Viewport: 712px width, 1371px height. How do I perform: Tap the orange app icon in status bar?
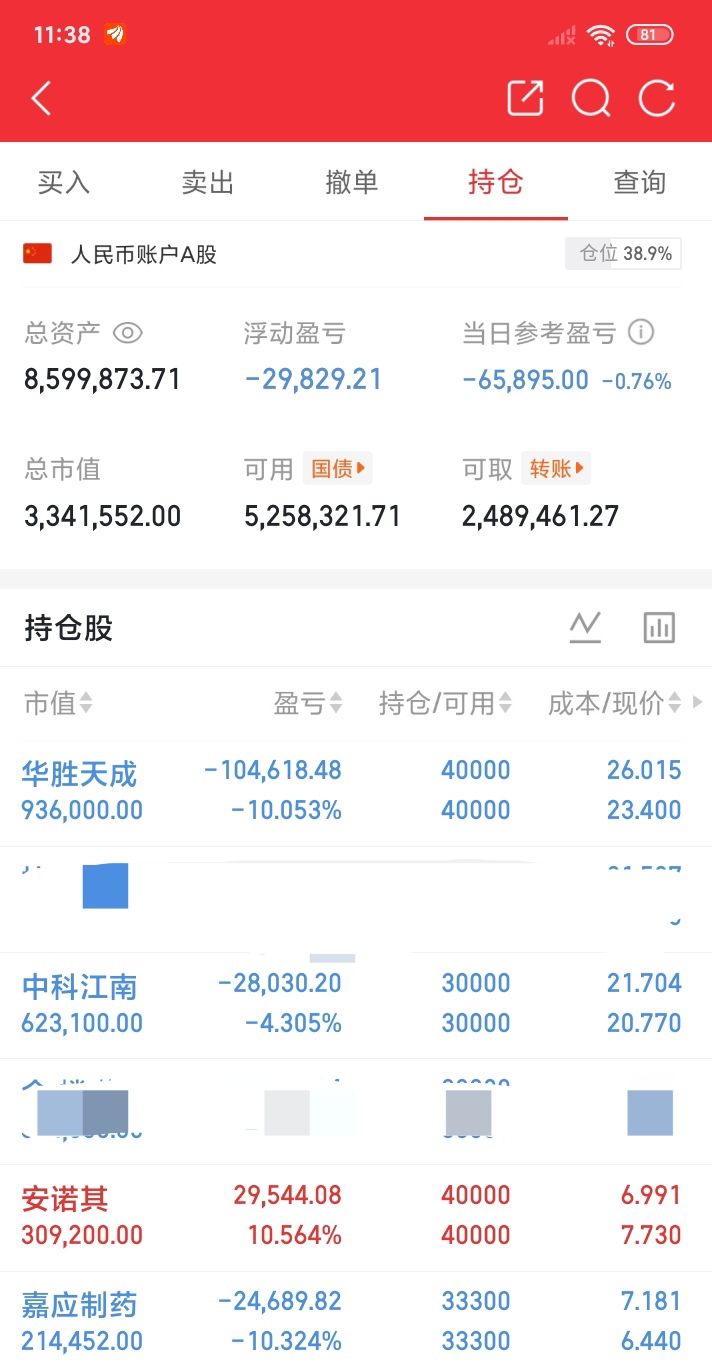click(115, 35)
